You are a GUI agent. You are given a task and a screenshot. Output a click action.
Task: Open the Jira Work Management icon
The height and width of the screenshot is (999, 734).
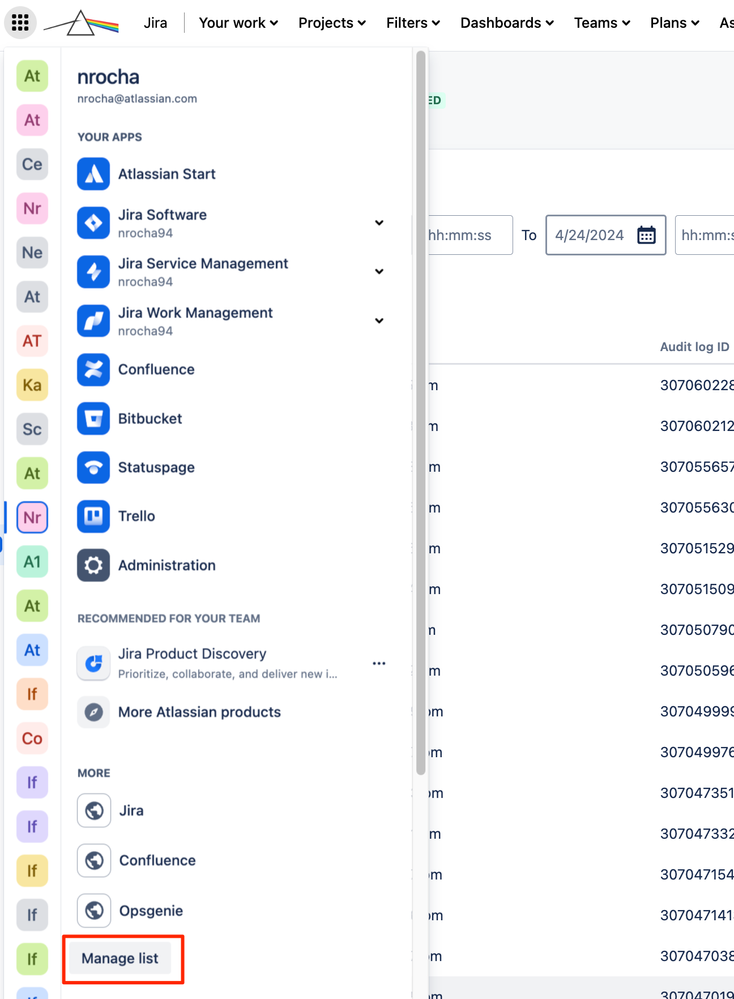94,321
